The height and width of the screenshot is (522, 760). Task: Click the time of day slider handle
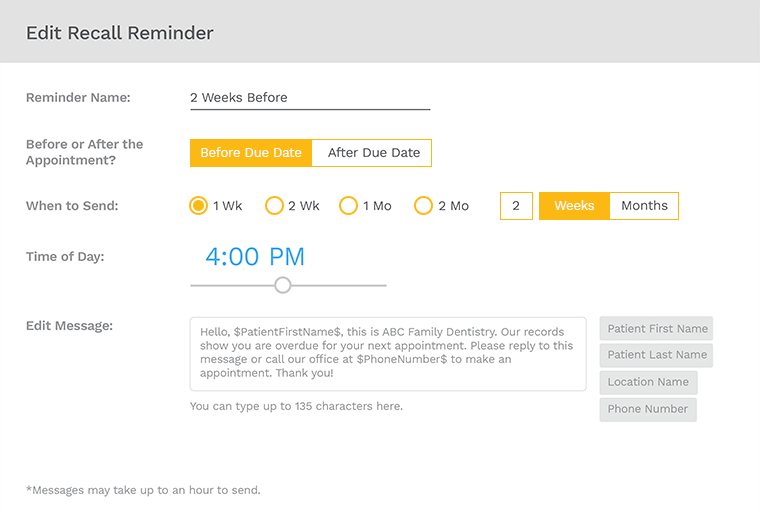point(283,285)
